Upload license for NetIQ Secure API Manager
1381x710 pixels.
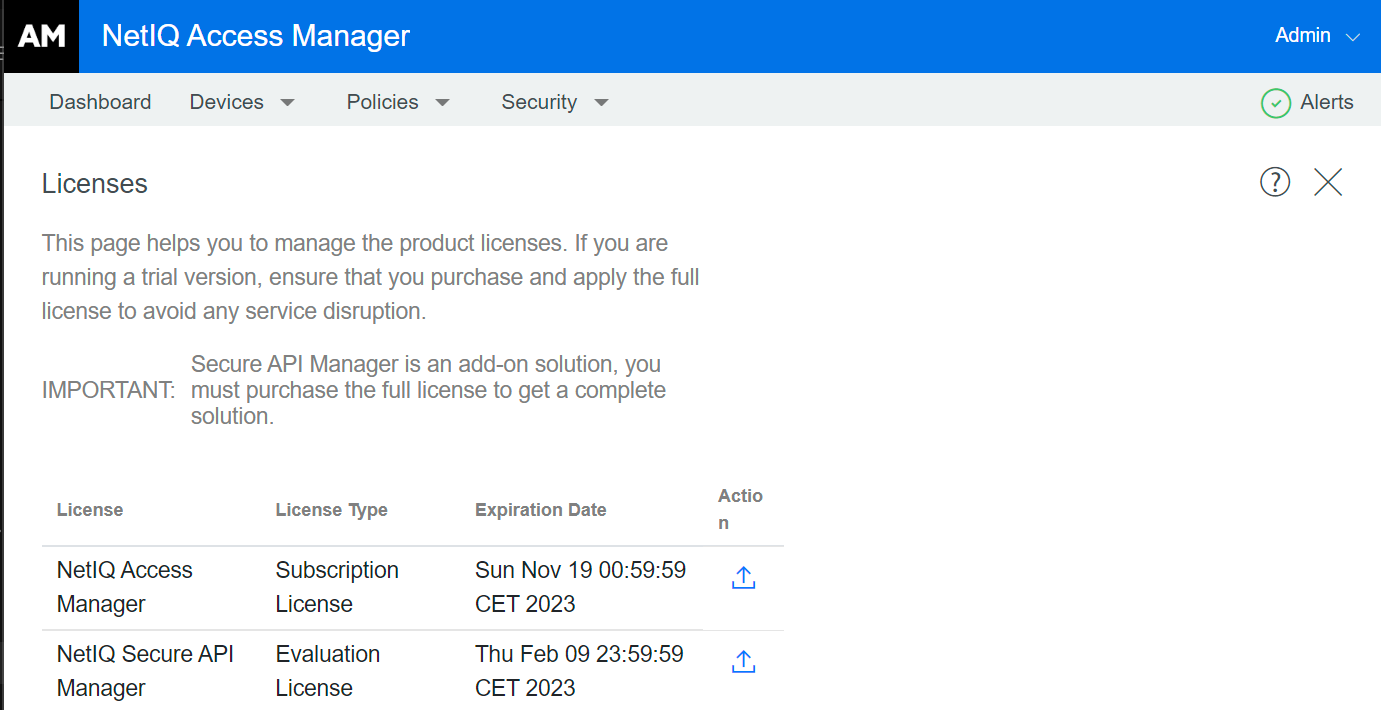click(x=743, y=661)
